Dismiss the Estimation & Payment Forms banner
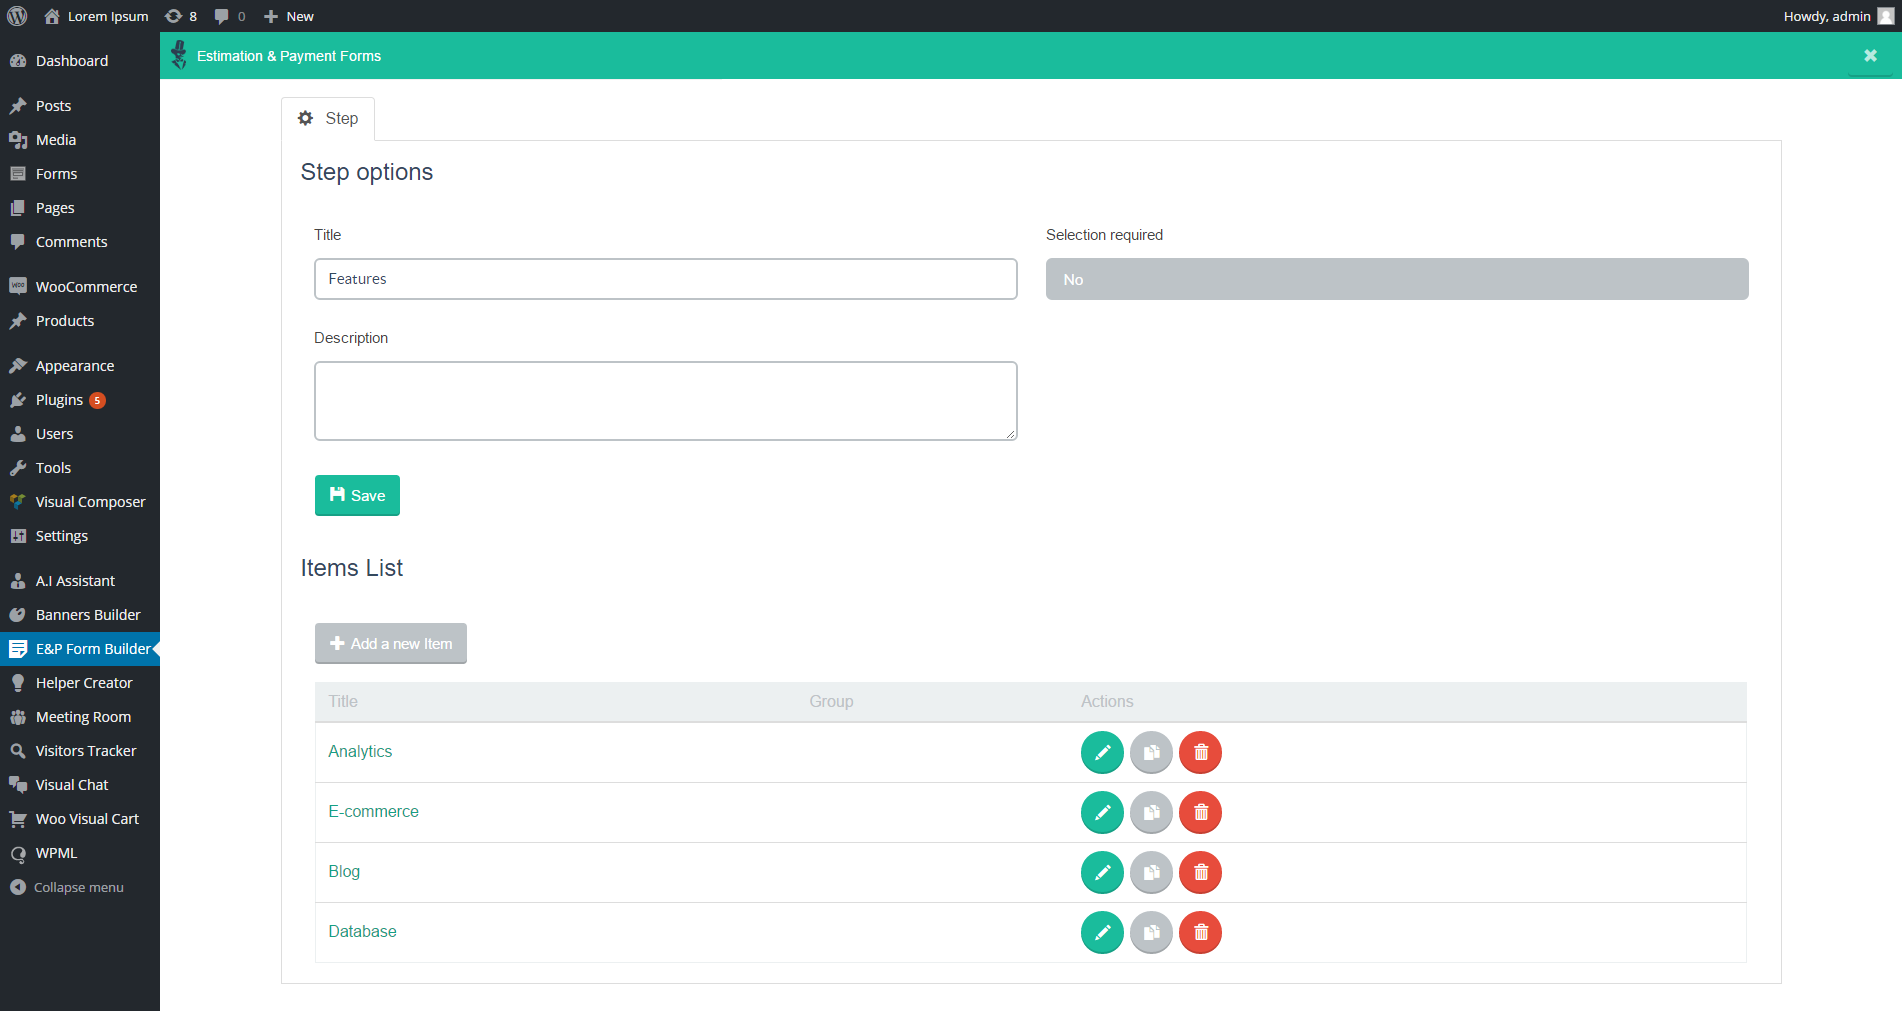Image resolution: width=1902 pixels, height=1011 pixels. click(1869, 55)
